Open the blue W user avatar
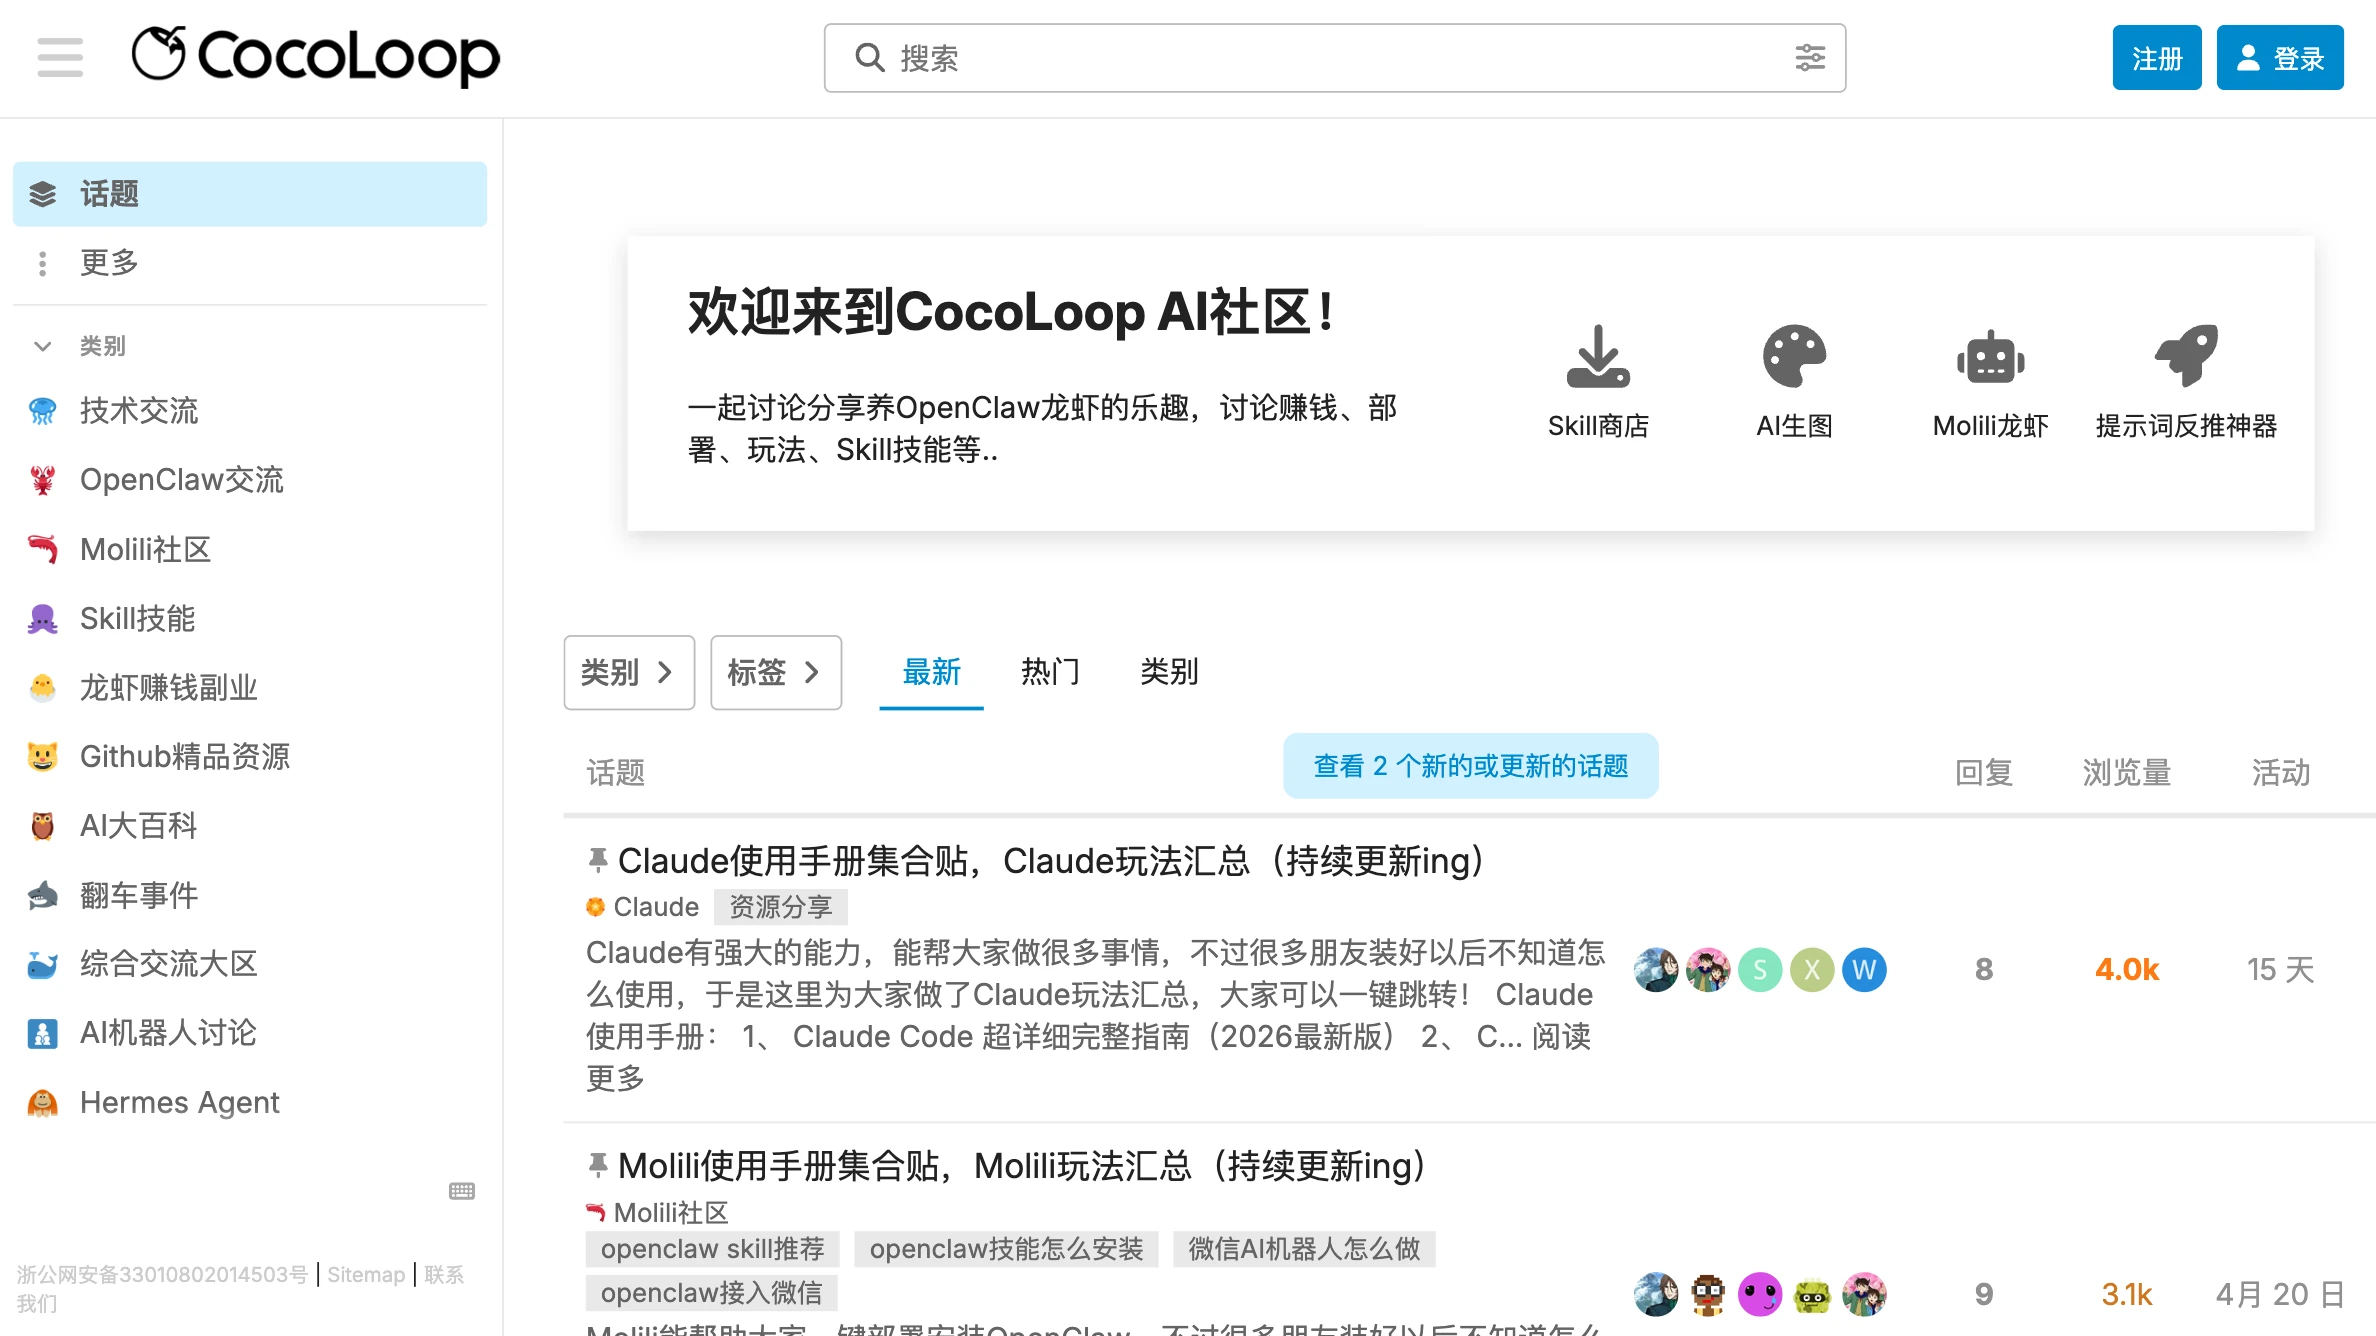2376x1336 pixels. point(1864,969)
